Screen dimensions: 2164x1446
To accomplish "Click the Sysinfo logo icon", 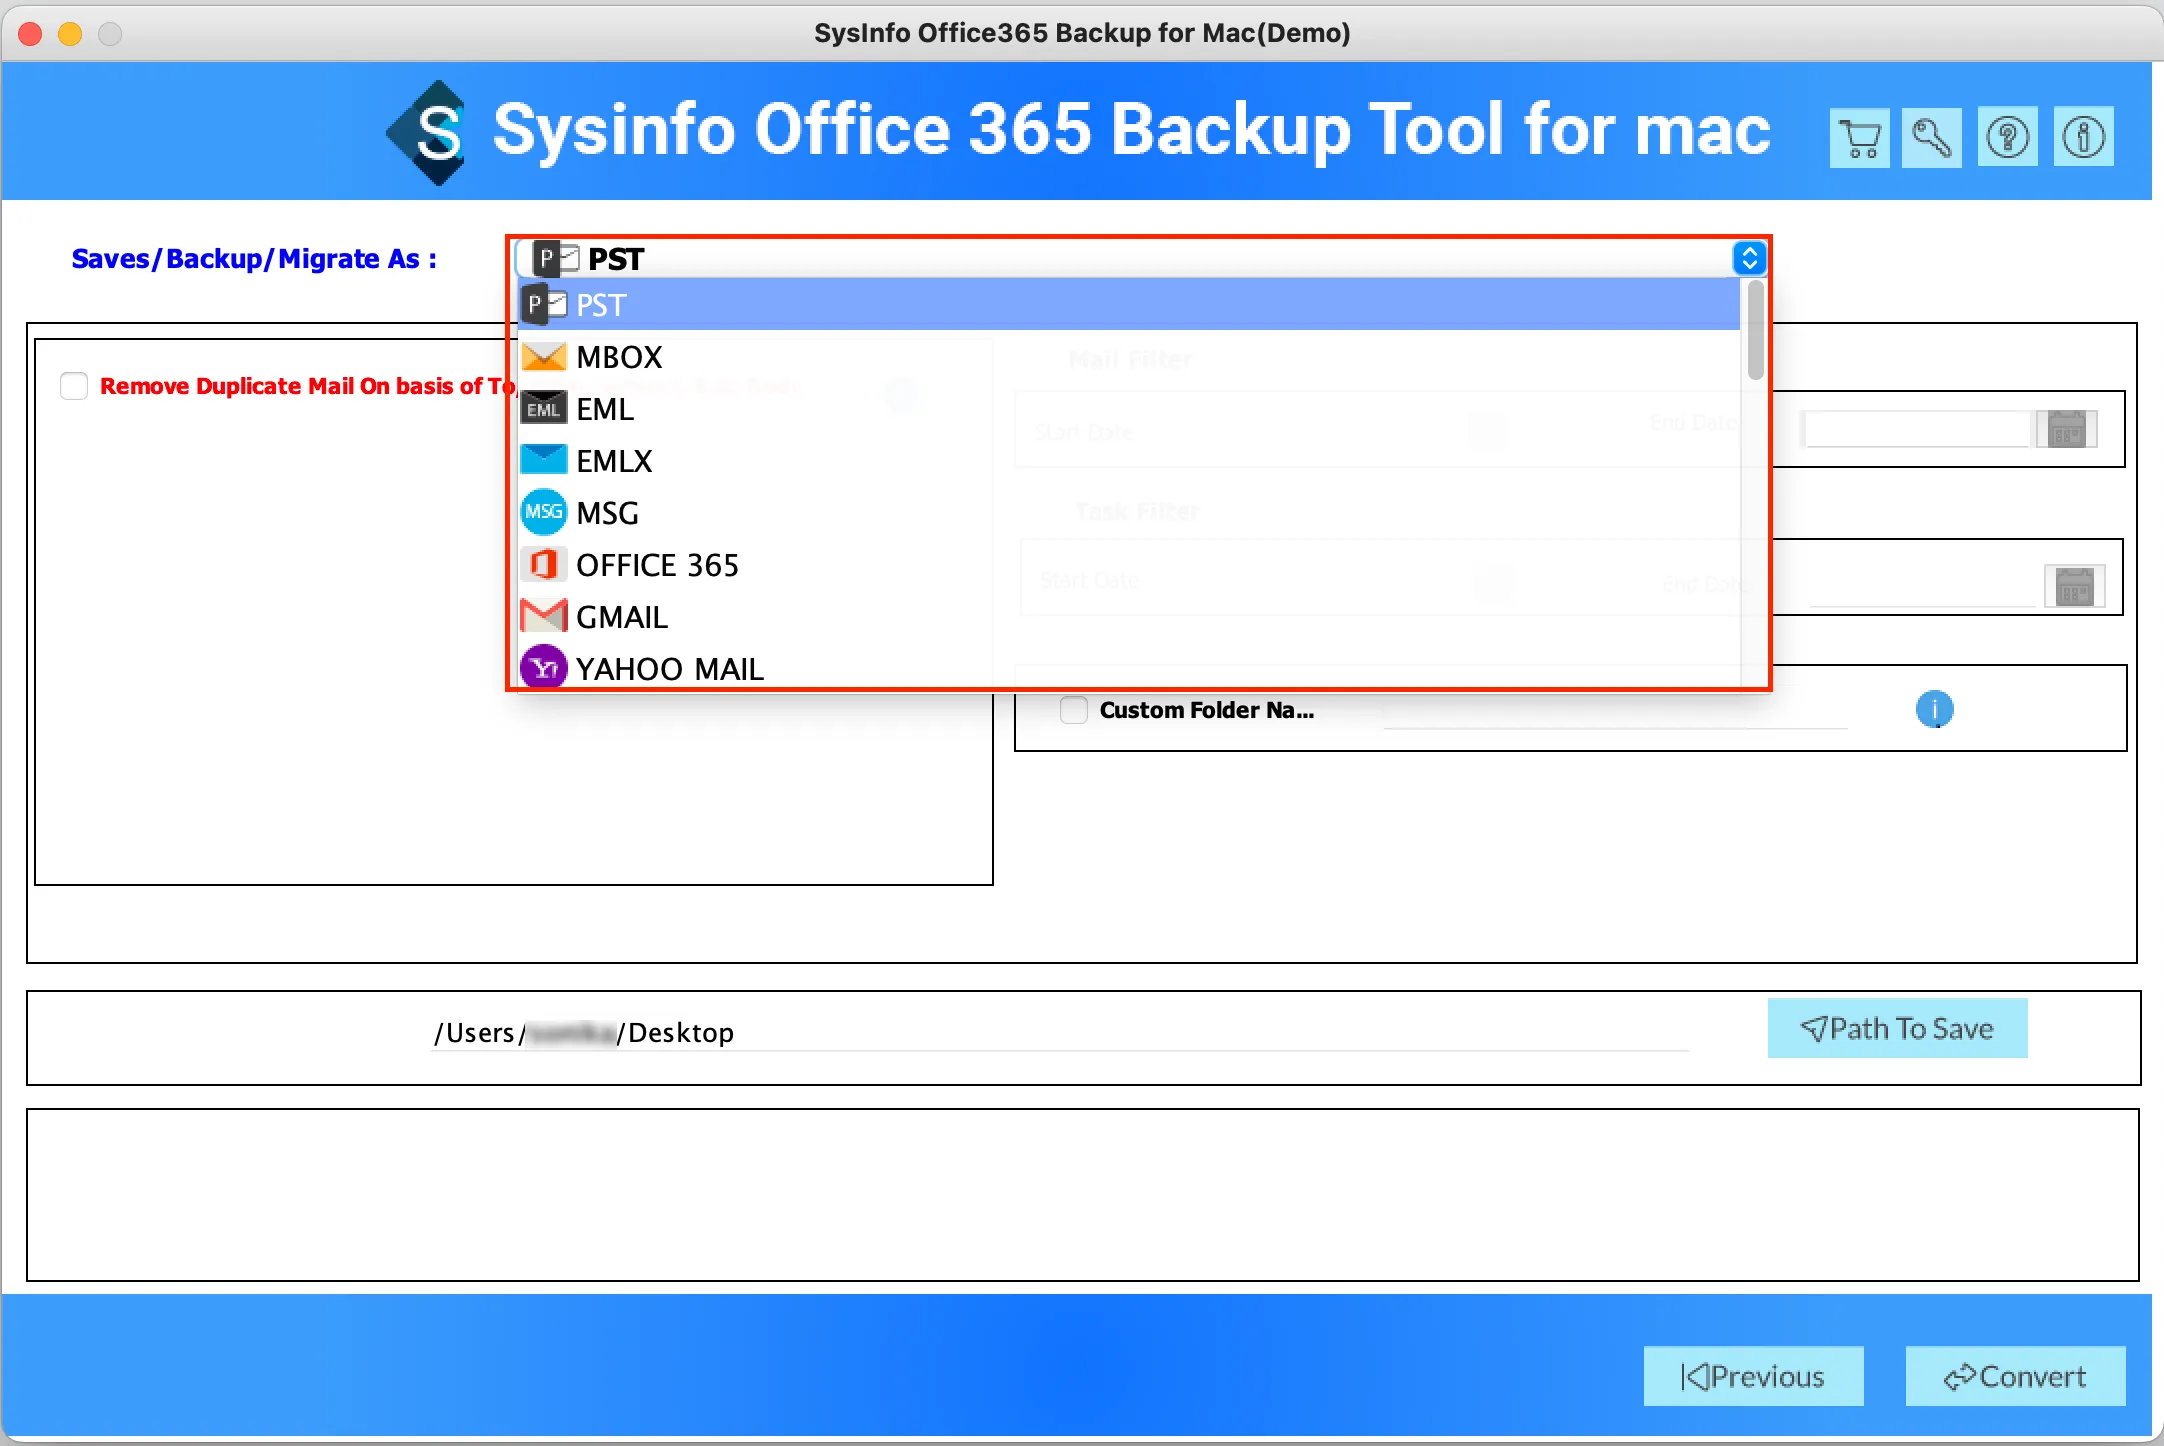I will point(429,133).
